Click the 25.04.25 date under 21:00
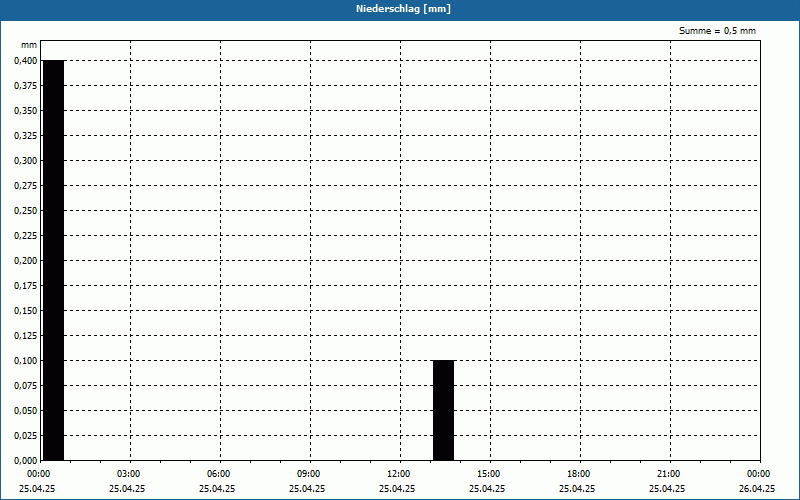 point(667,488)
